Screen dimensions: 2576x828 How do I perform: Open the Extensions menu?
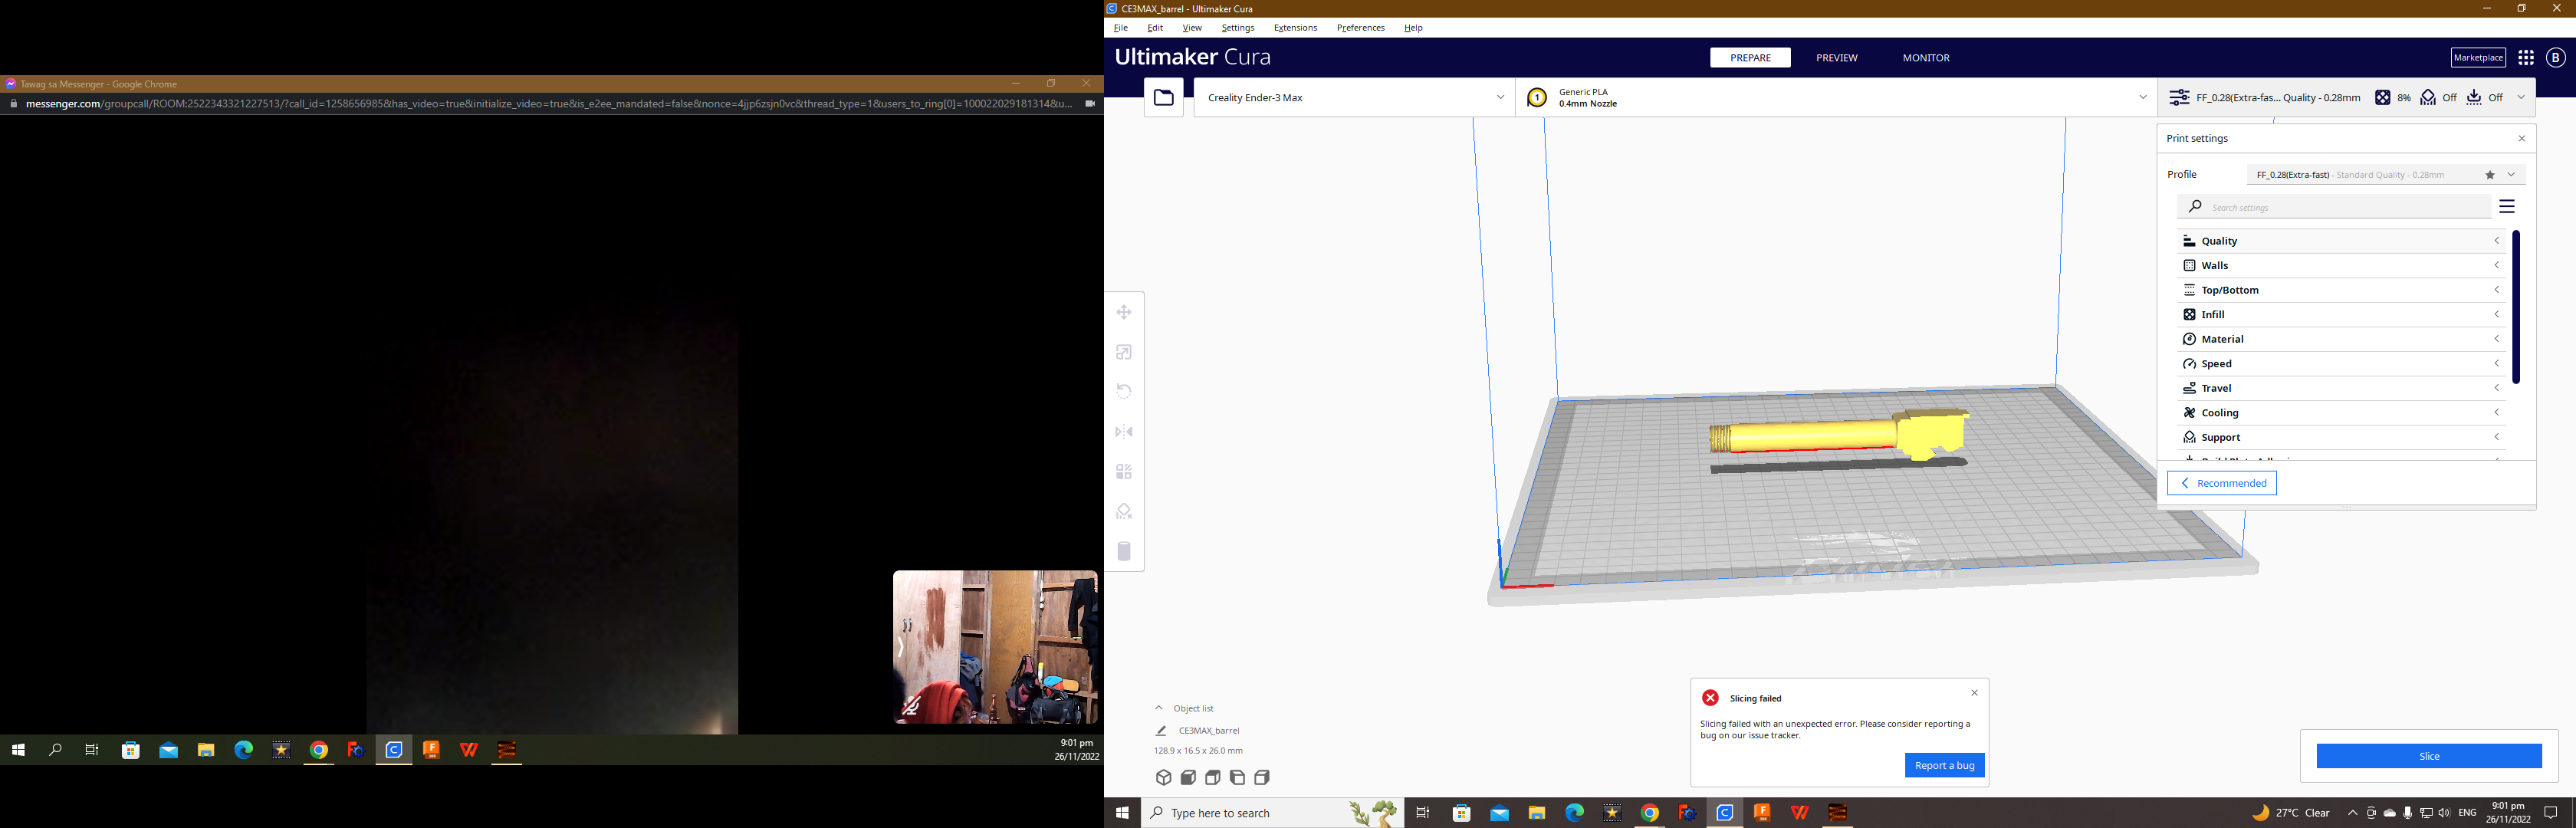coord(1295,28)
